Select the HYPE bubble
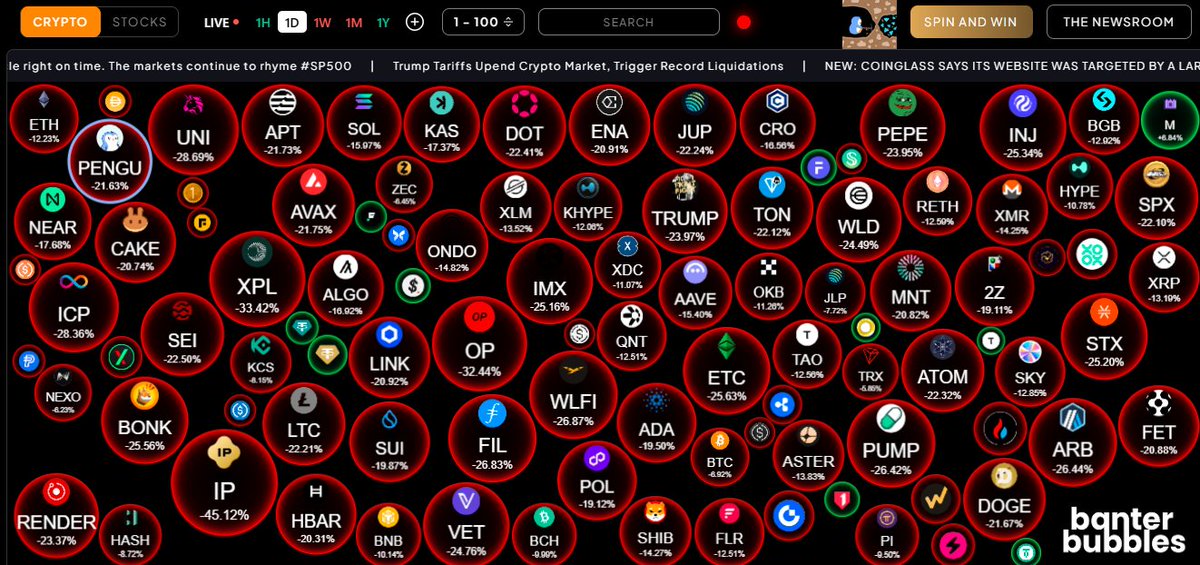The width and height of the screenshot is (1200, 565). pos(1079,186)
